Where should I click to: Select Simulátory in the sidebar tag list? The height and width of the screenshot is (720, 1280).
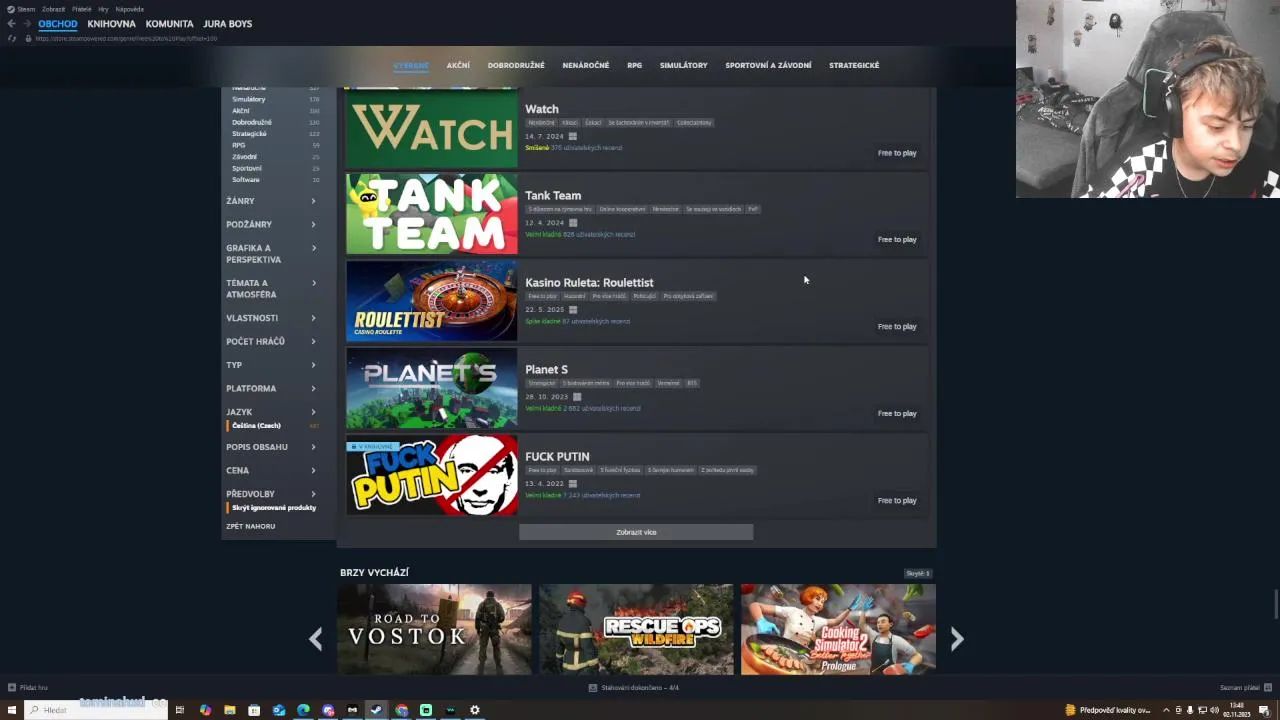(x=249, y=99)
